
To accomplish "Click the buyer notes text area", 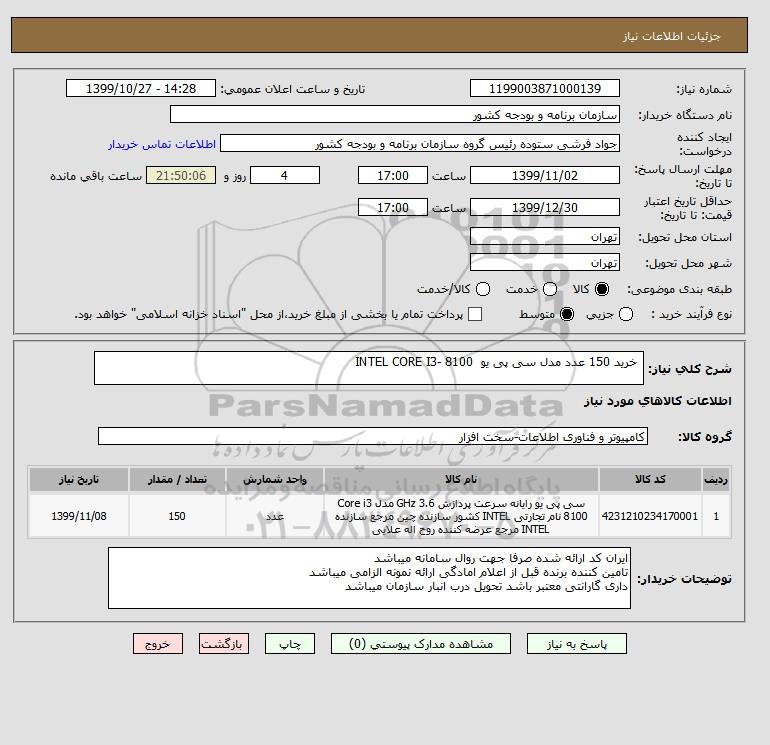I will click(x=369, y=578).
